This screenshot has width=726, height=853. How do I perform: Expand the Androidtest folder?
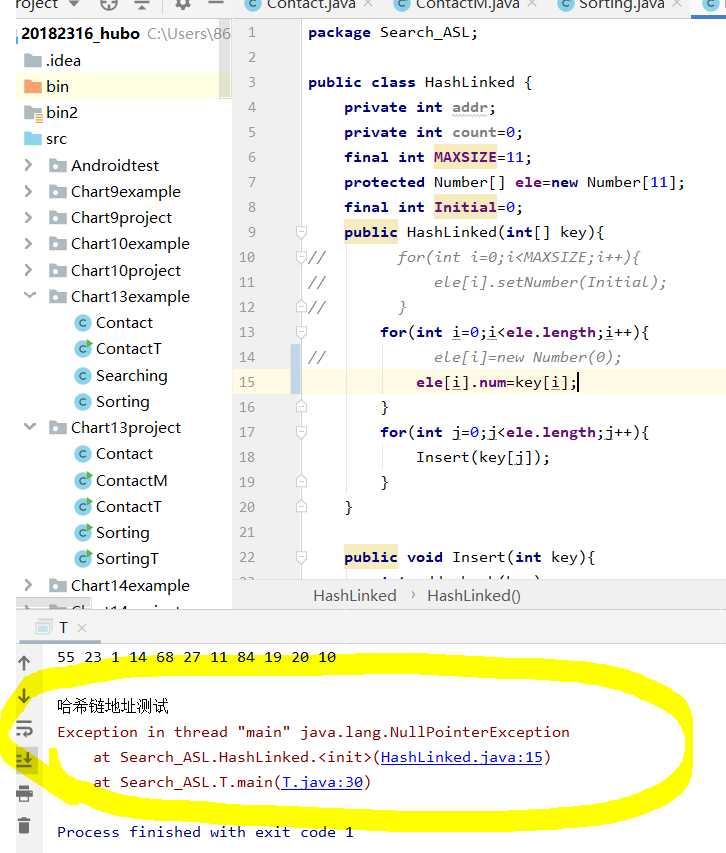point(28,165)
